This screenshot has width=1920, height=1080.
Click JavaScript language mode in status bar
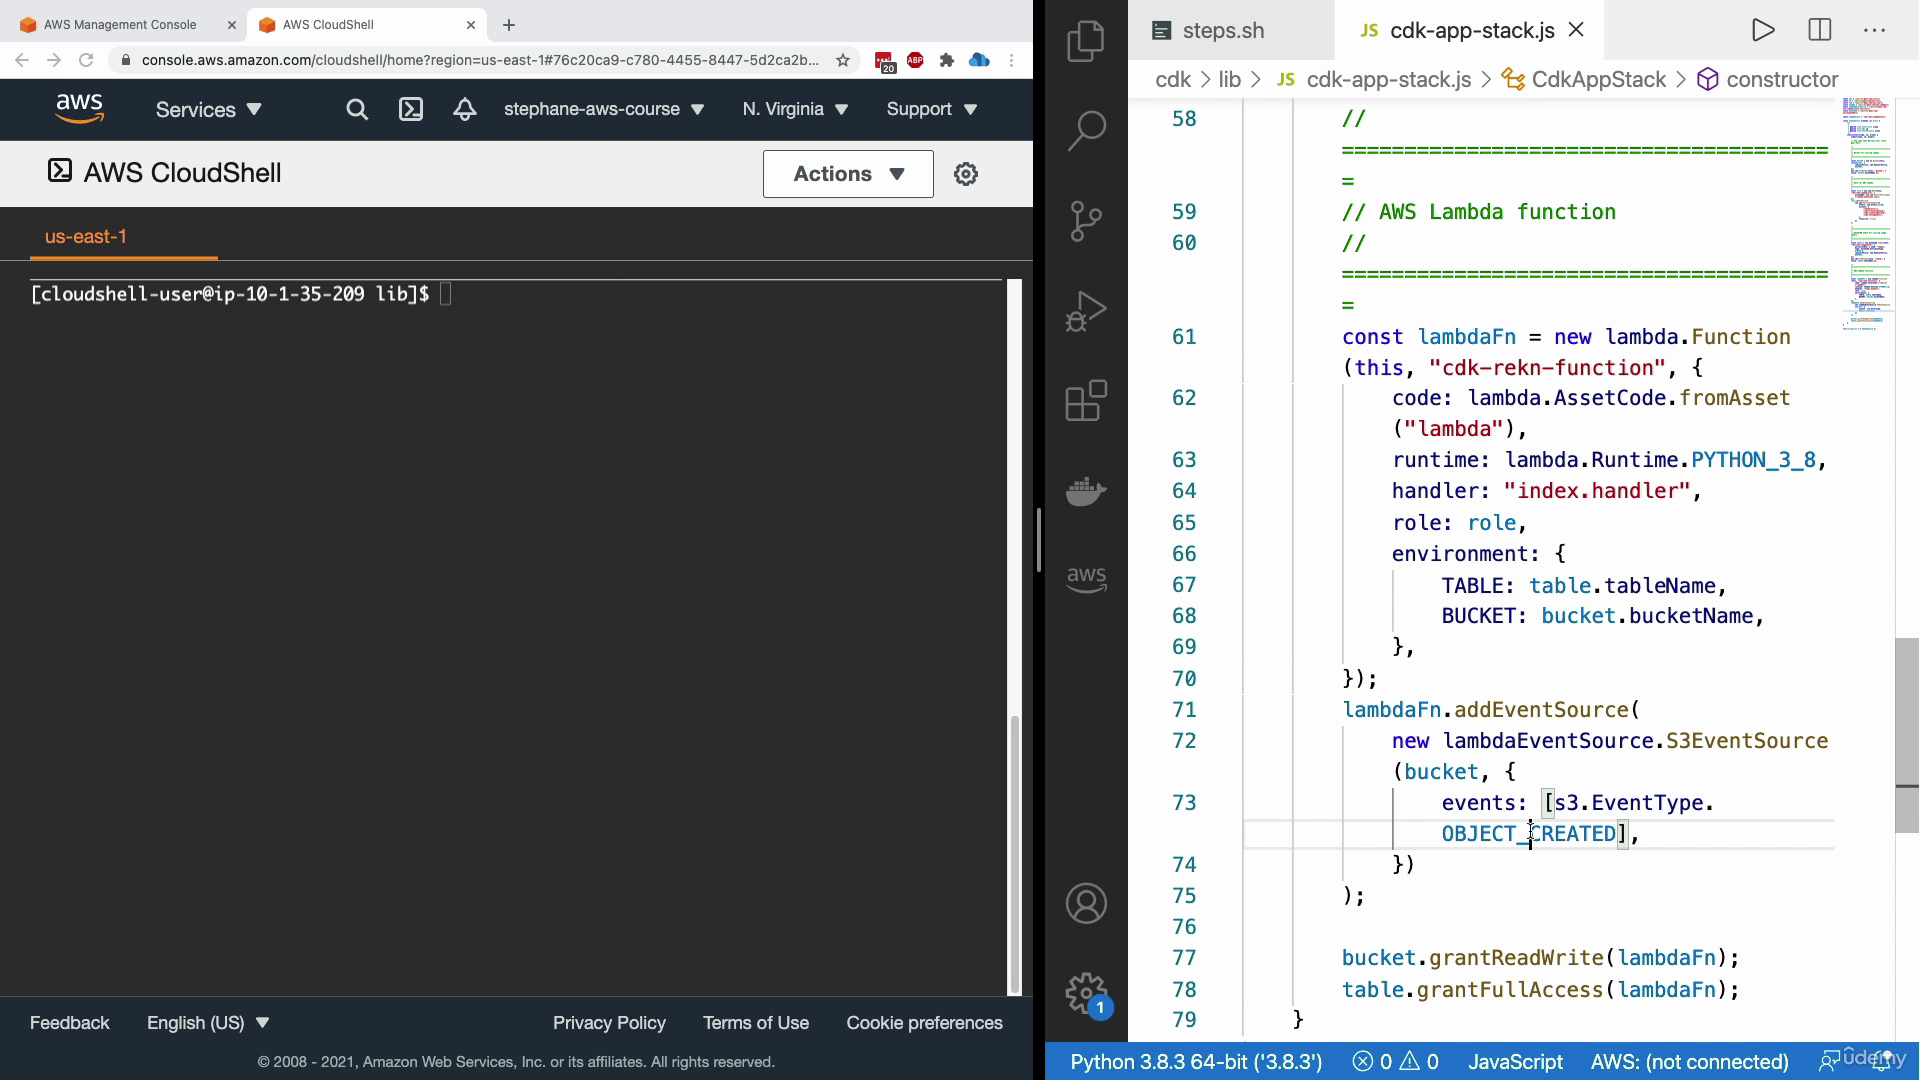tap(1515, 1062)
